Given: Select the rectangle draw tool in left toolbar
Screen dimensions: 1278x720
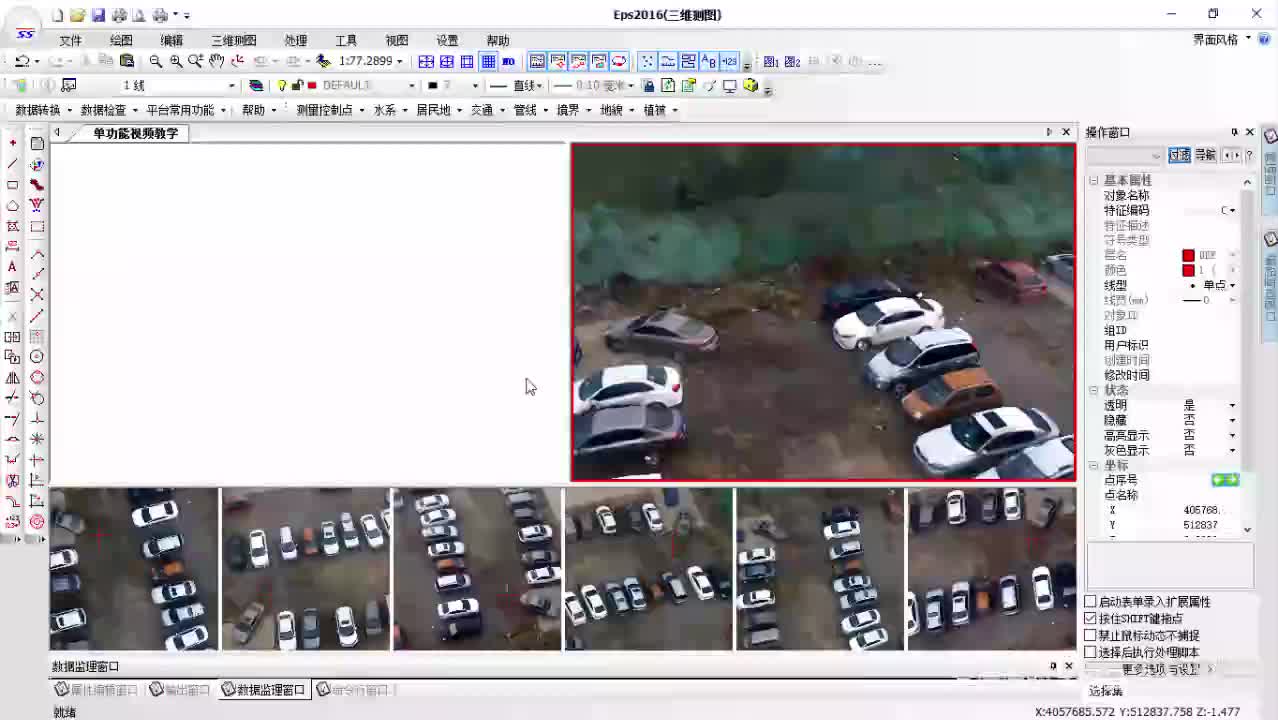Looking at the screenshot, I should pyautogui.click(x=12, y=185).
